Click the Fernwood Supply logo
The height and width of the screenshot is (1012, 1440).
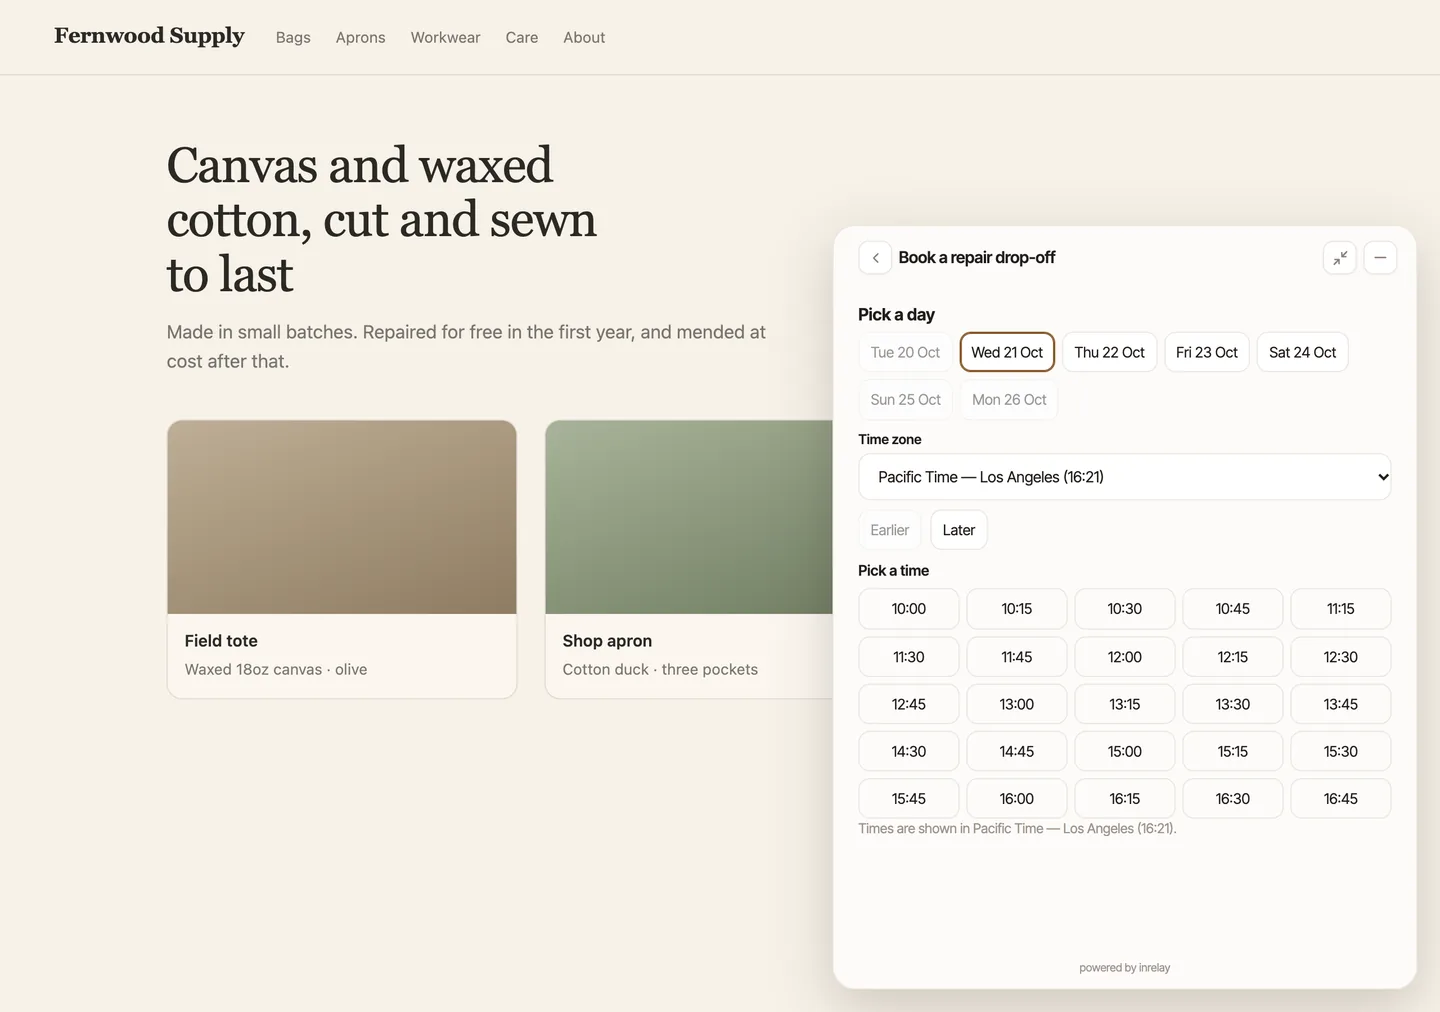(x=149, y=36)
